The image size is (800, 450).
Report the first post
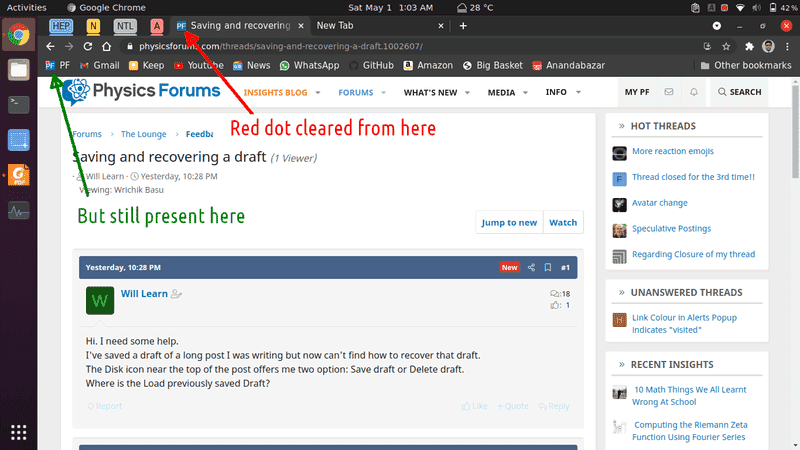(x=105, y=406)
